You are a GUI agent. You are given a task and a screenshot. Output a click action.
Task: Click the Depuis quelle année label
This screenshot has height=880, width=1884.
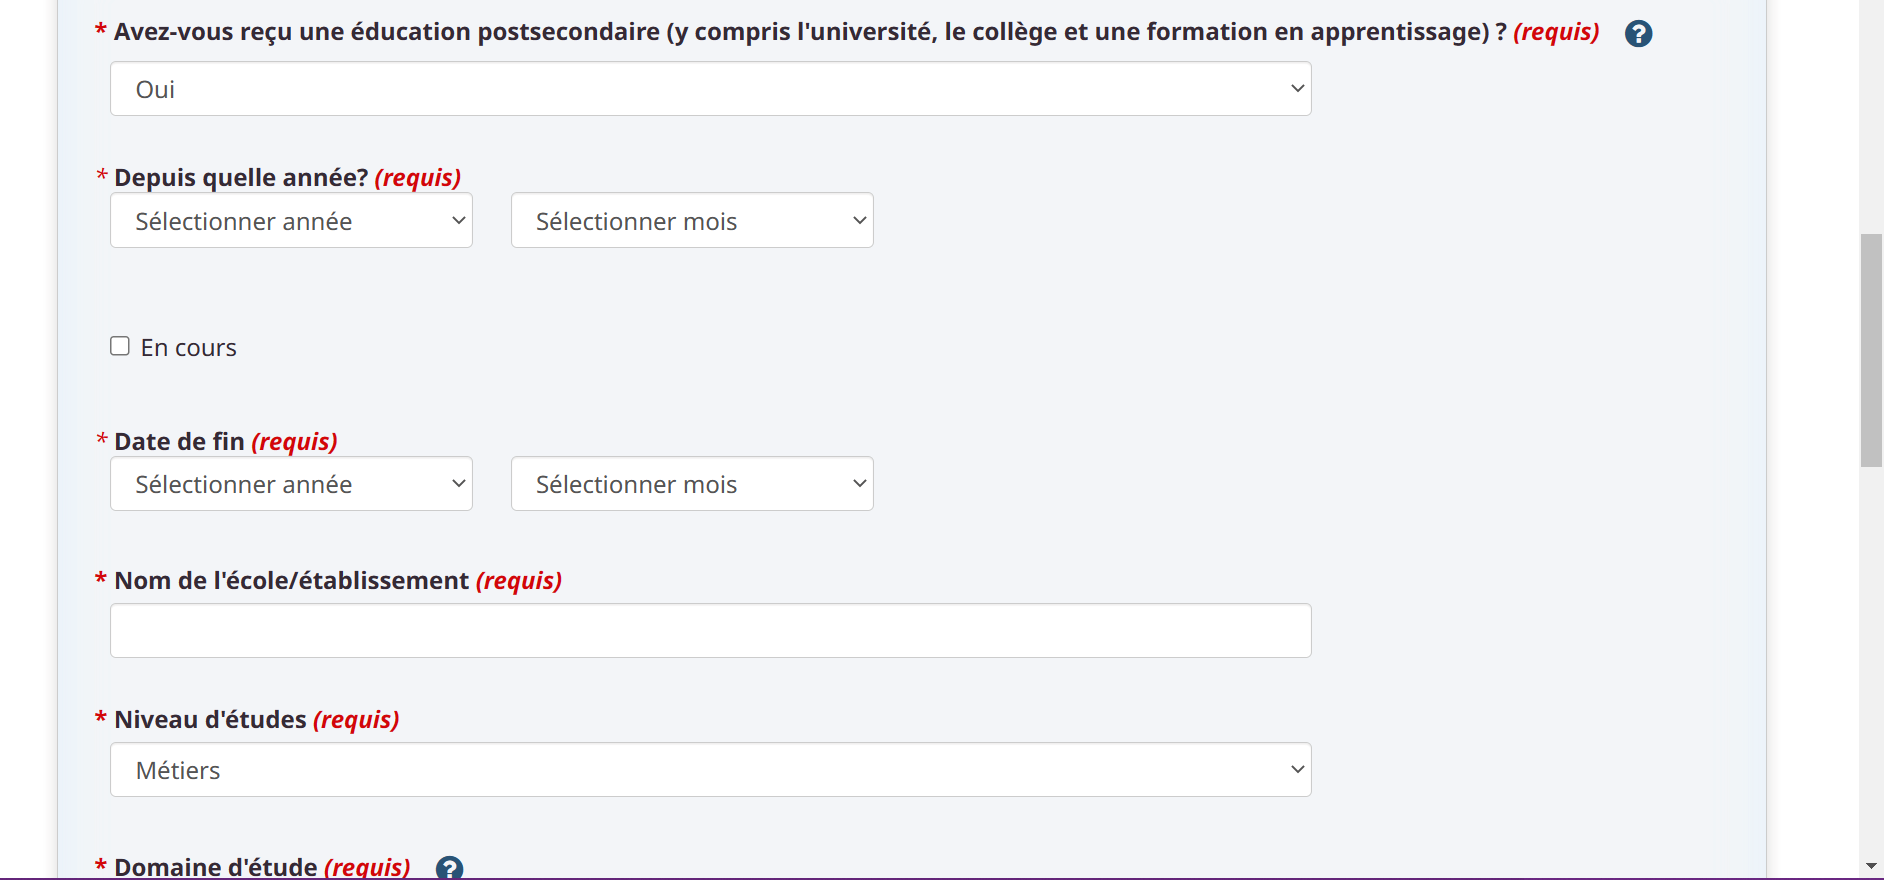click(x=241, y=178)
